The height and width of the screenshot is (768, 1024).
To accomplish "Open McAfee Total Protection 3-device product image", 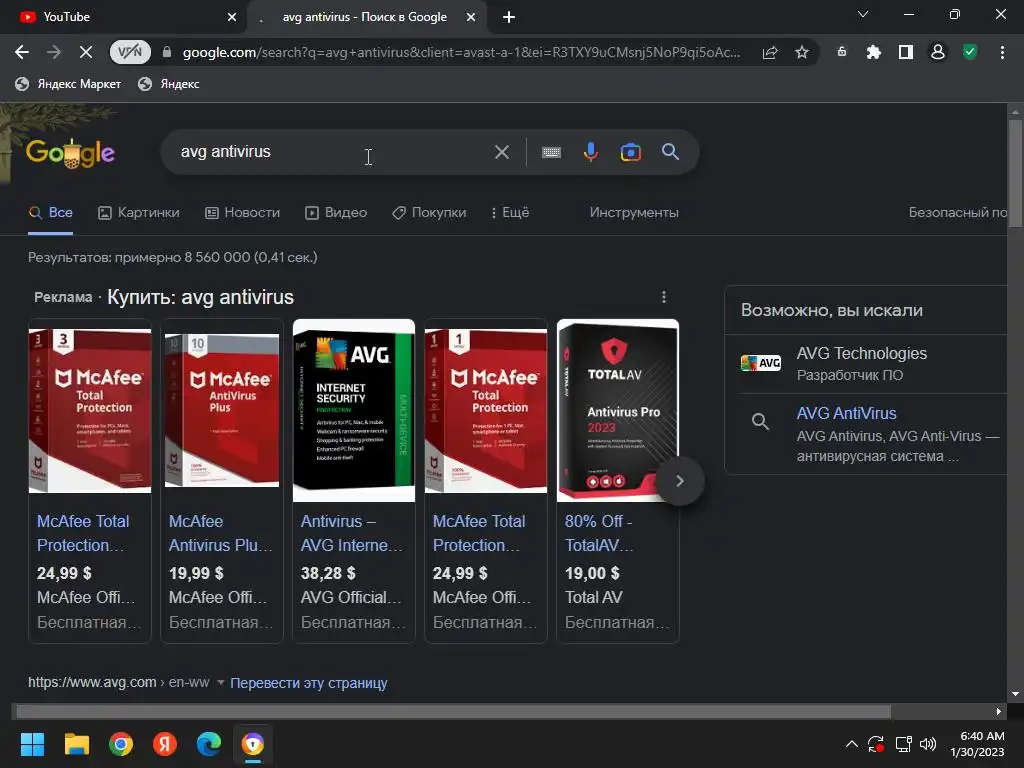I will coord(90,410).
